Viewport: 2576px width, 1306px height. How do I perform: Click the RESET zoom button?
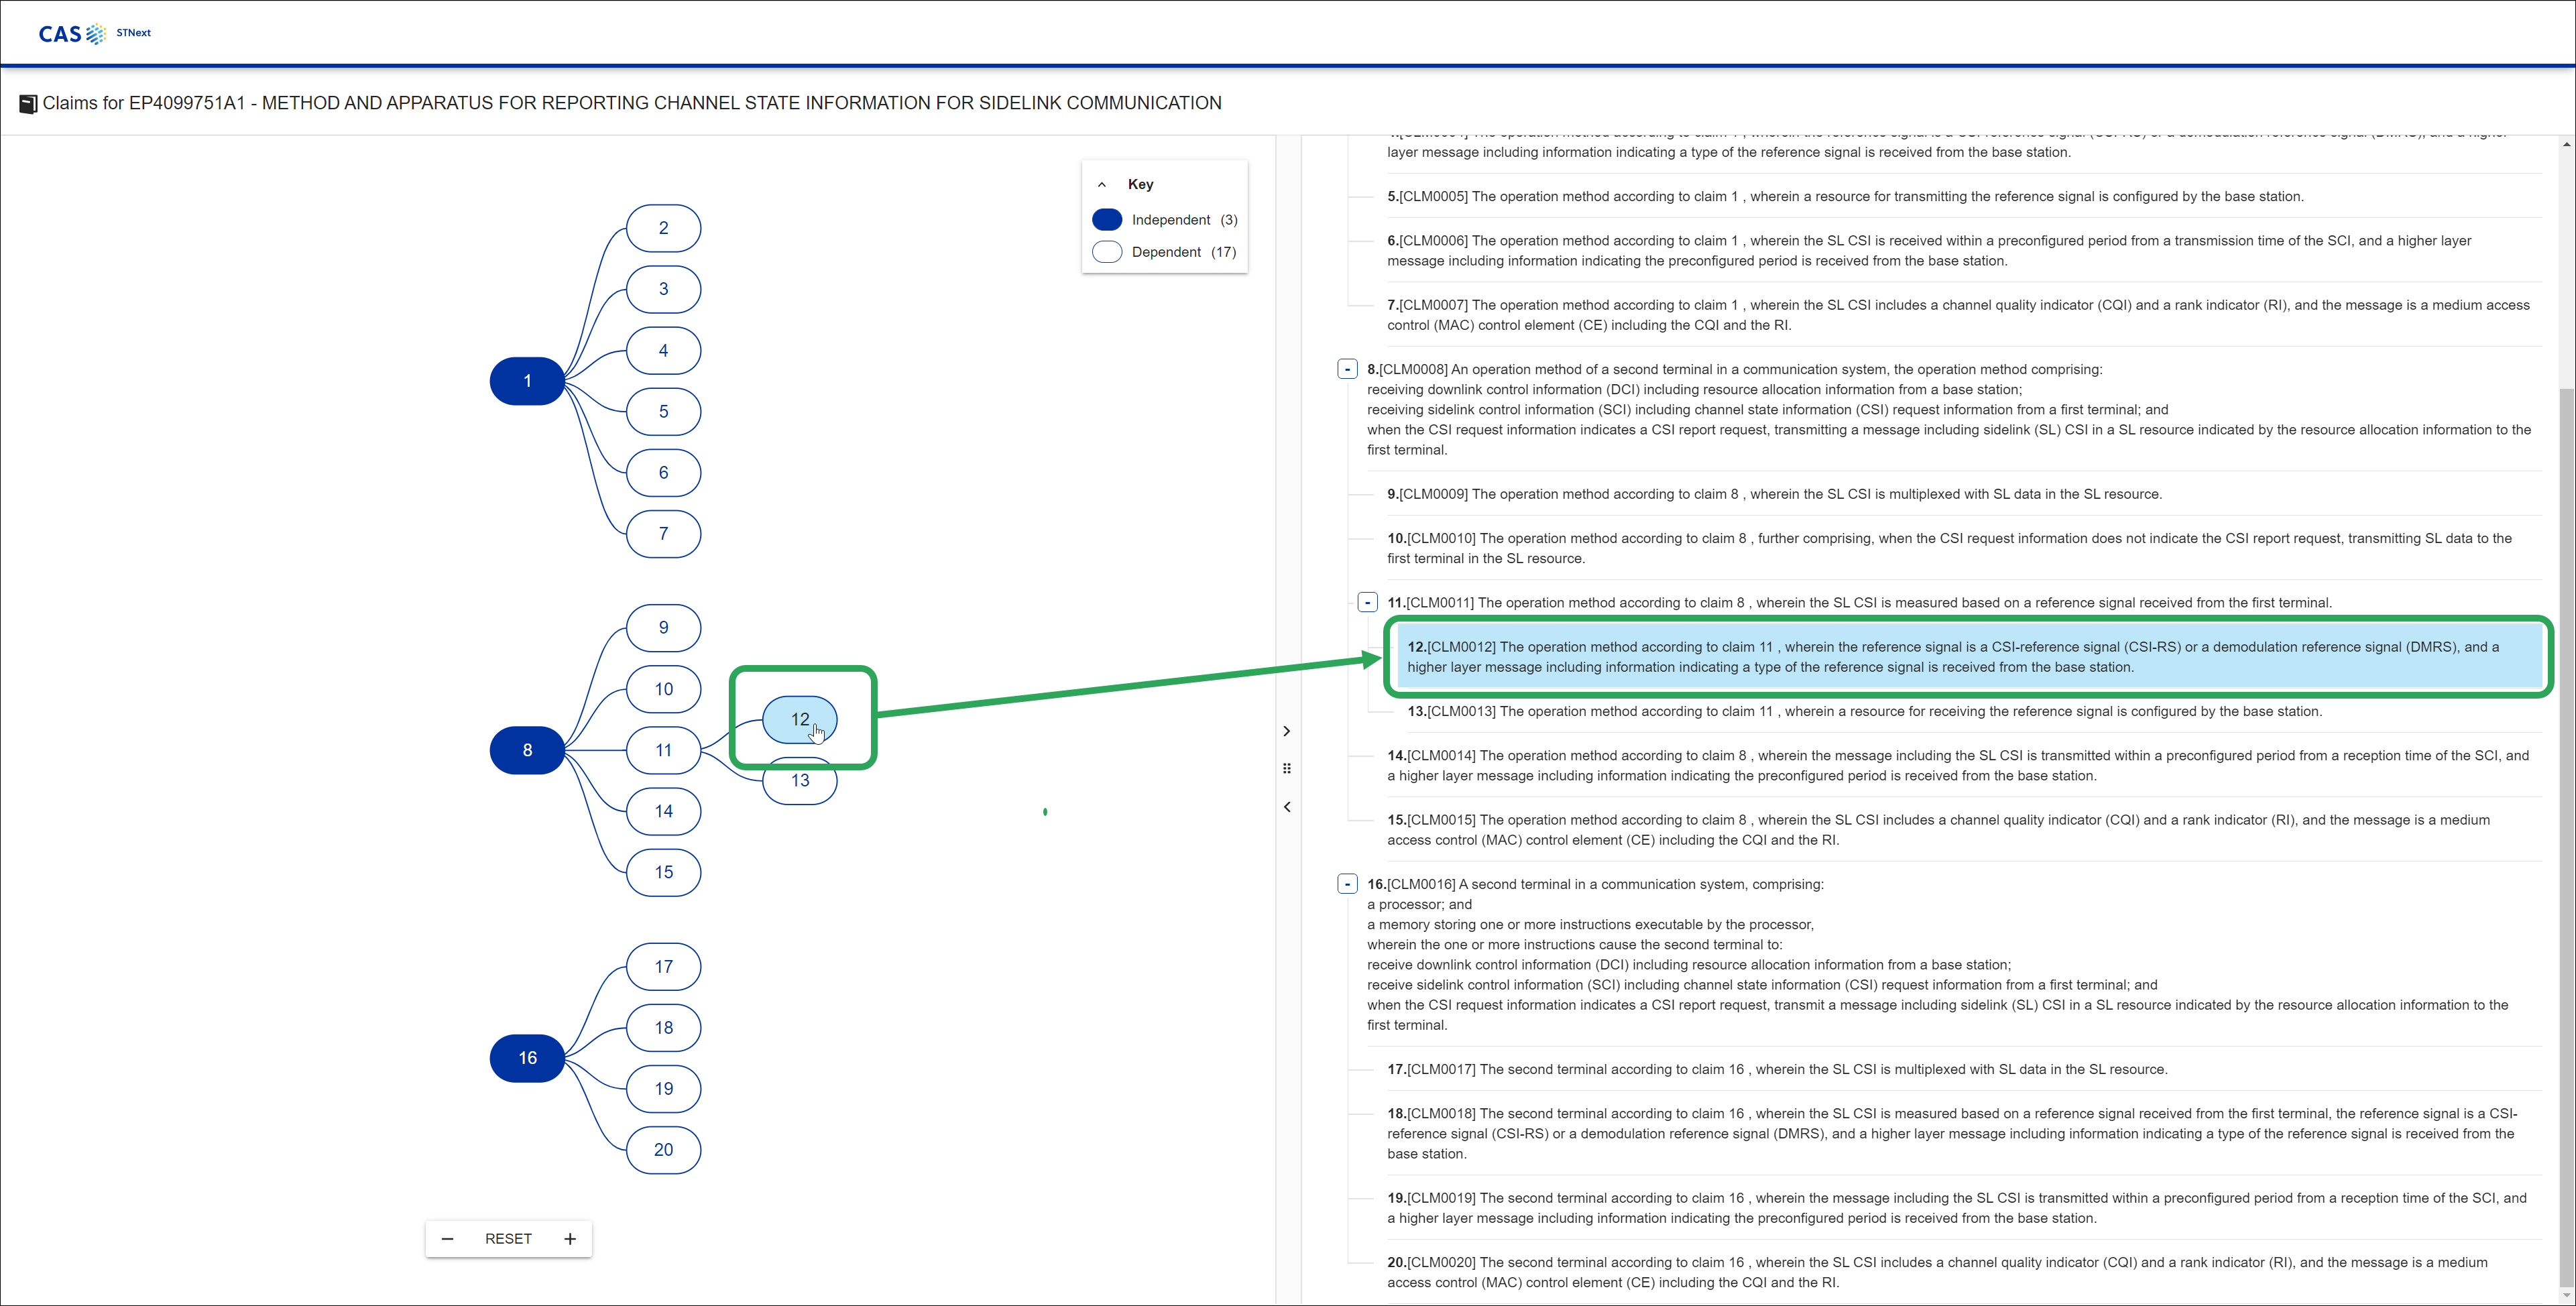[508, 1239]
